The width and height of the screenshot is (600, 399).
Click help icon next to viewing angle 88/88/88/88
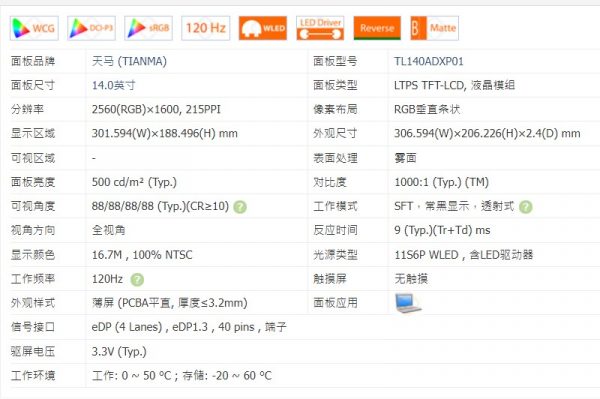(240, 207)
